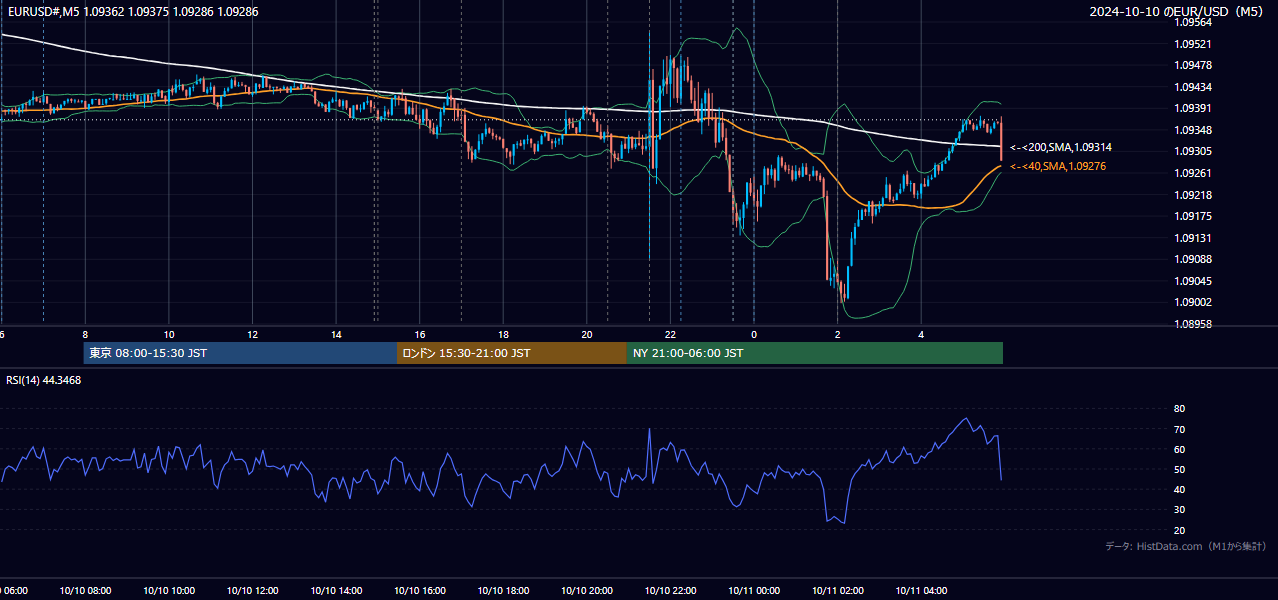Click RSI level 20 on axis

click(x=1179, y=530)
